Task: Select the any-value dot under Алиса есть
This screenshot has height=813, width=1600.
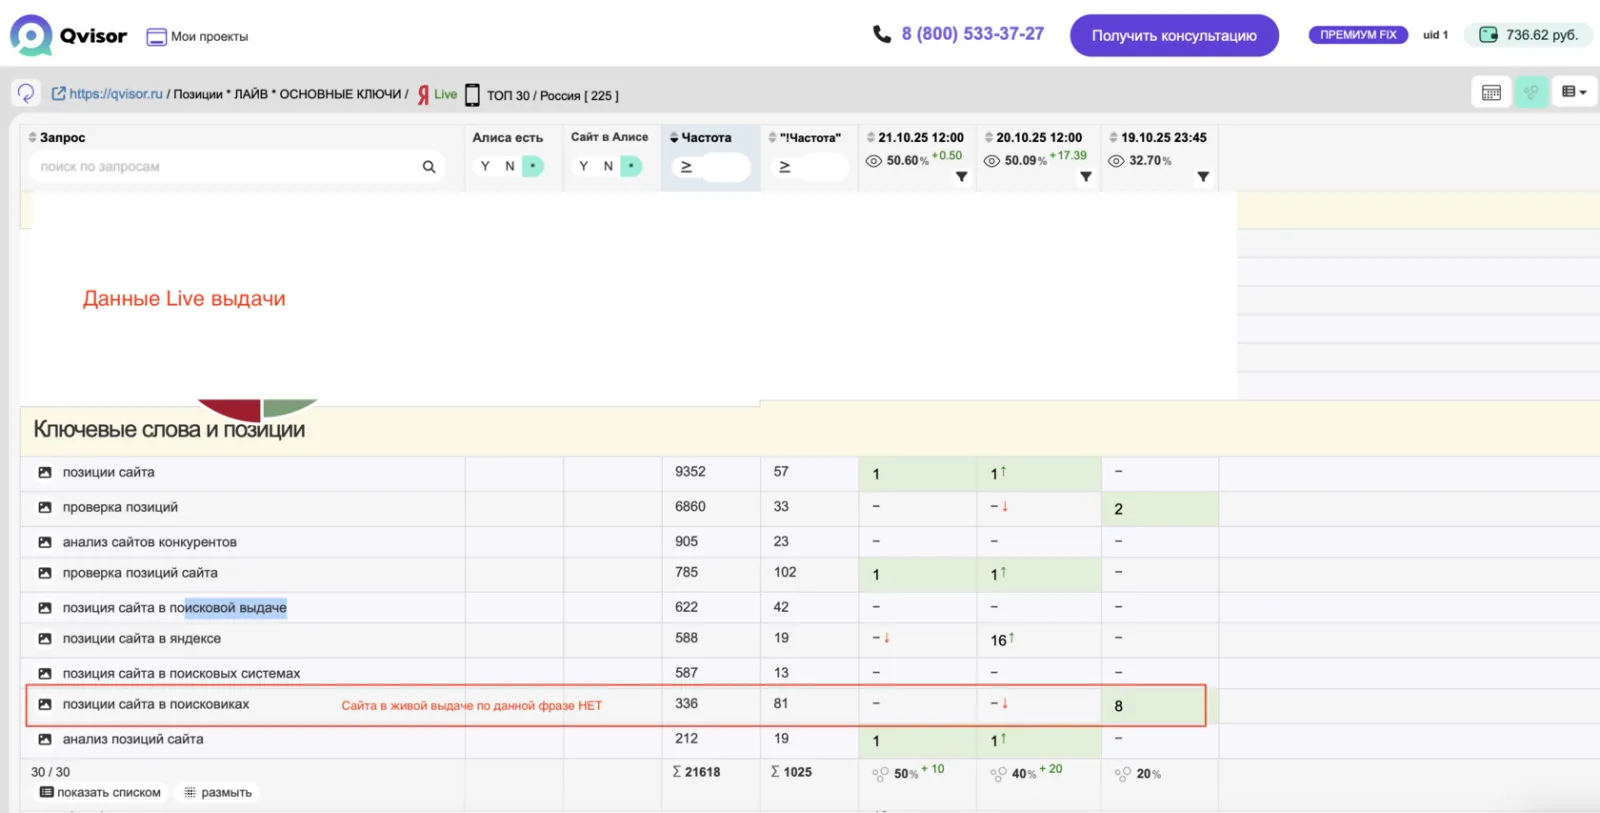Action: [533, 166]
